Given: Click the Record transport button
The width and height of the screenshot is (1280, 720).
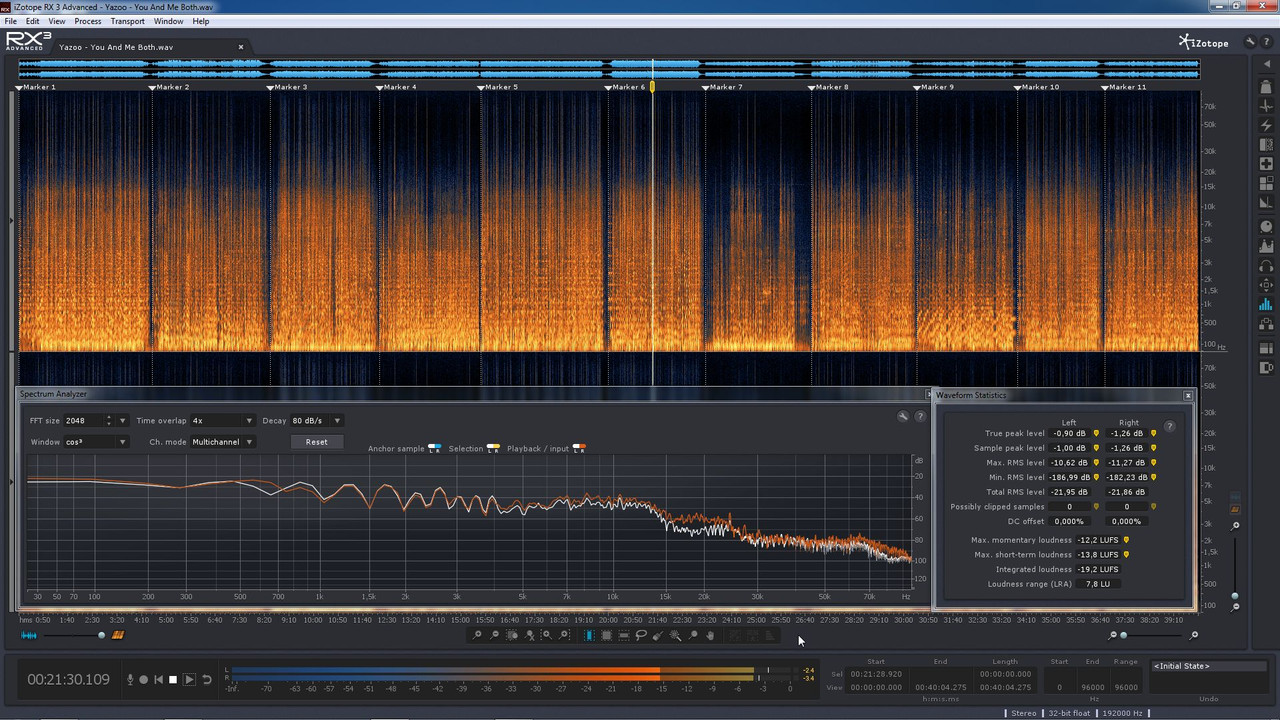Looking at the screenshot, I should pos(143,679).
